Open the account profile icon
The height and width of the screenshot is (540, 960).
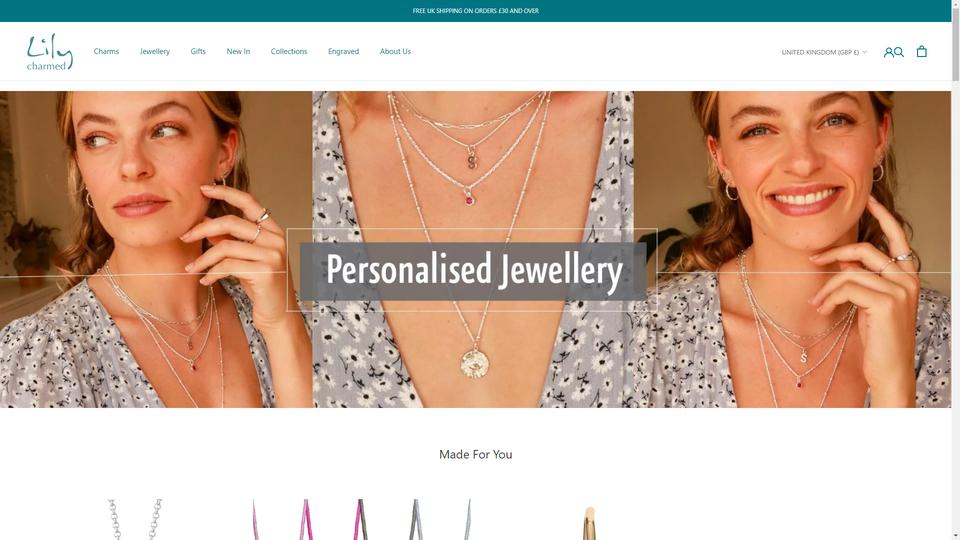click(x=888, y=52)
